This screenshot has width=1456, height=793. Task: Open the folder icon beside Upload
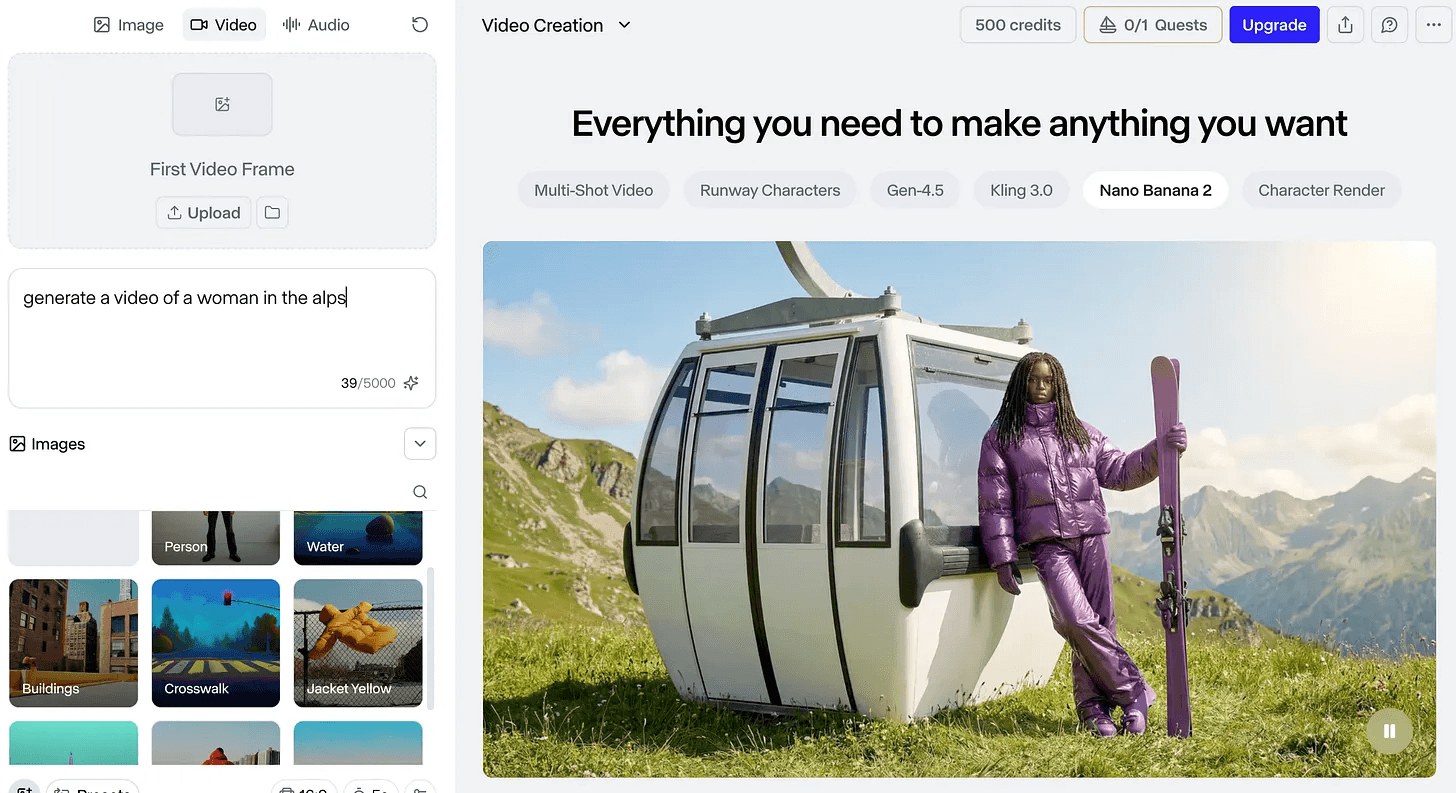pyautogui.click(x=272, y=212)
